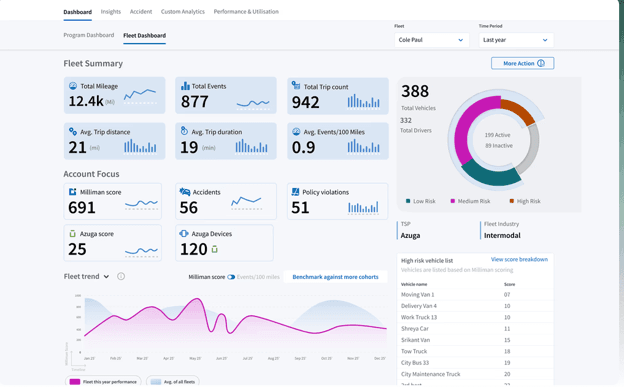Image resolution: width=624 pixels, height=387 pixels.
Task: Click the Azuga TSP value
Action: pos(410,235)
